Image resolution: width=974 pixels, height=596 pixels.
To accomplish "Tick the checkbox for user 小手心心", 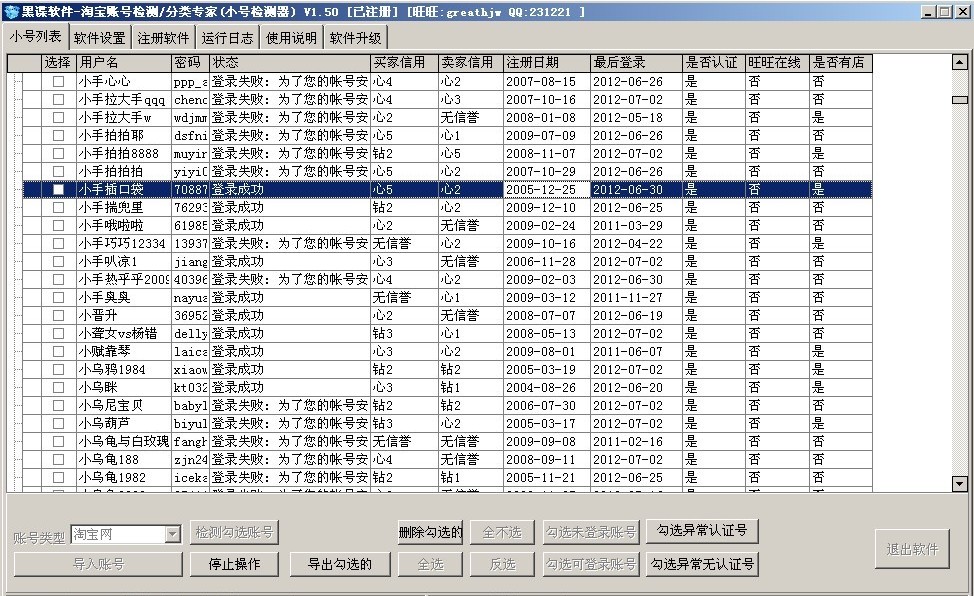I will pos(58,81).
